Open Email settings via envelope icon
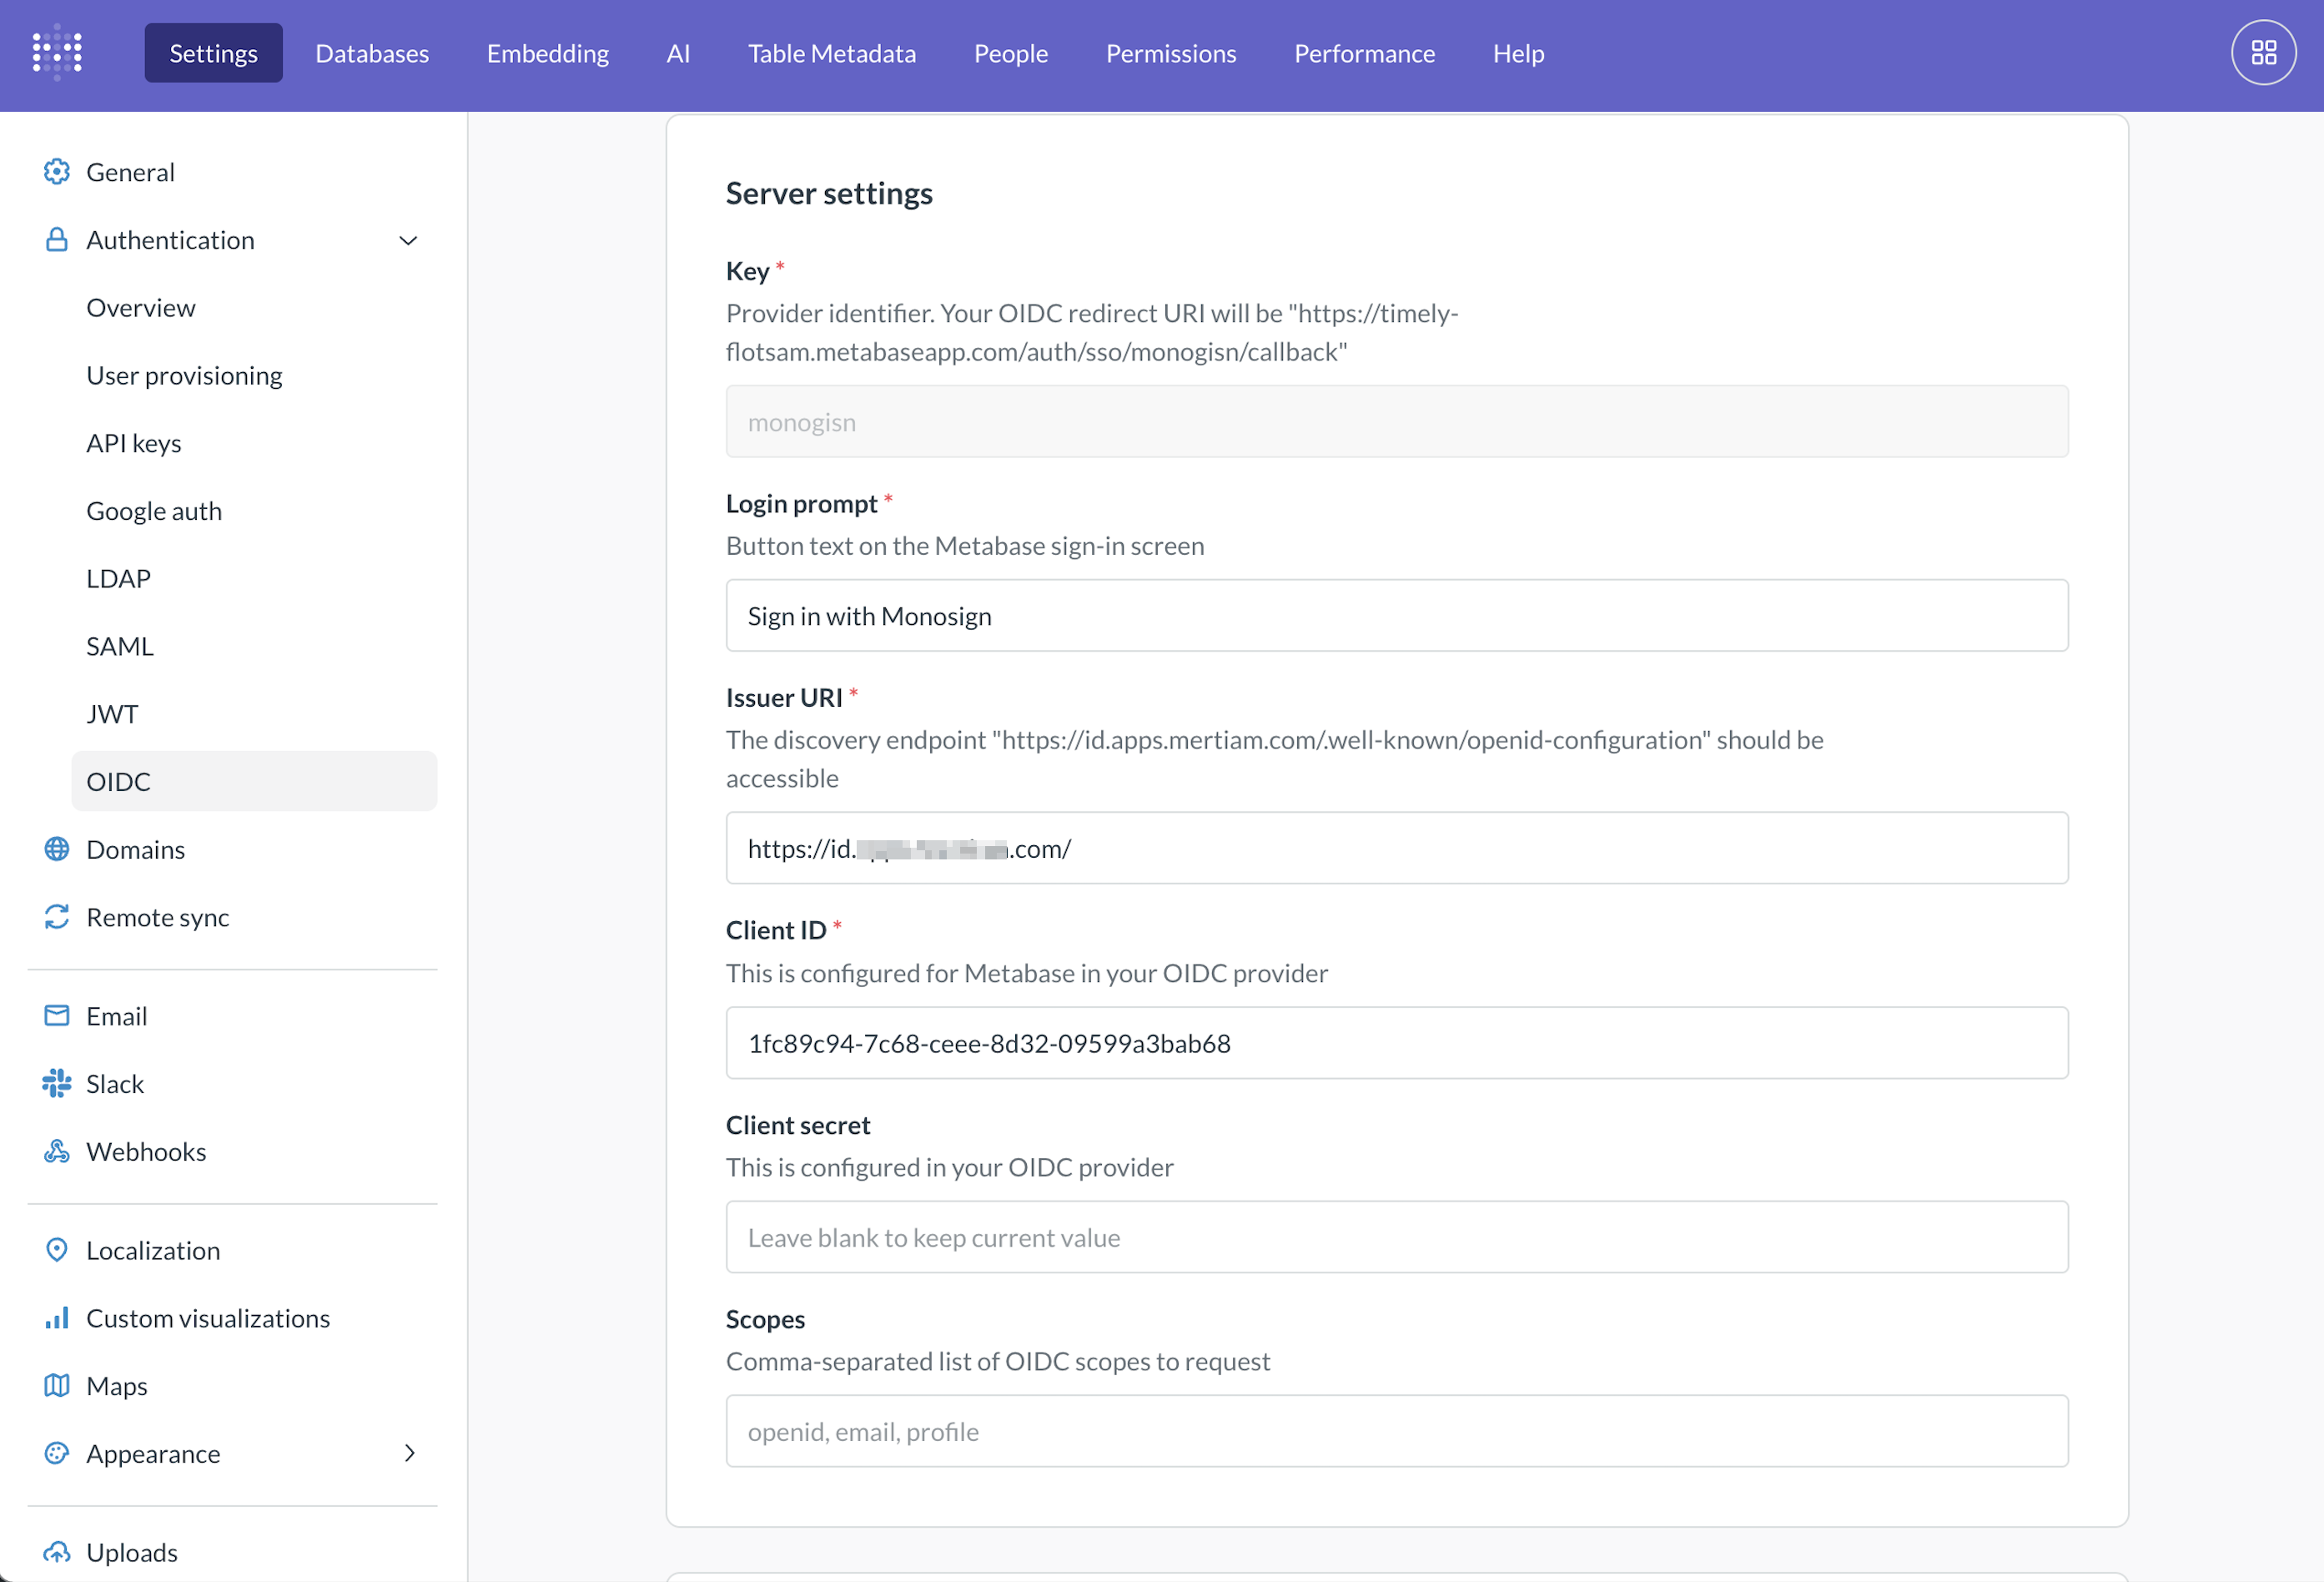Screen dimensions: 2324x1582 [57, 1016]
